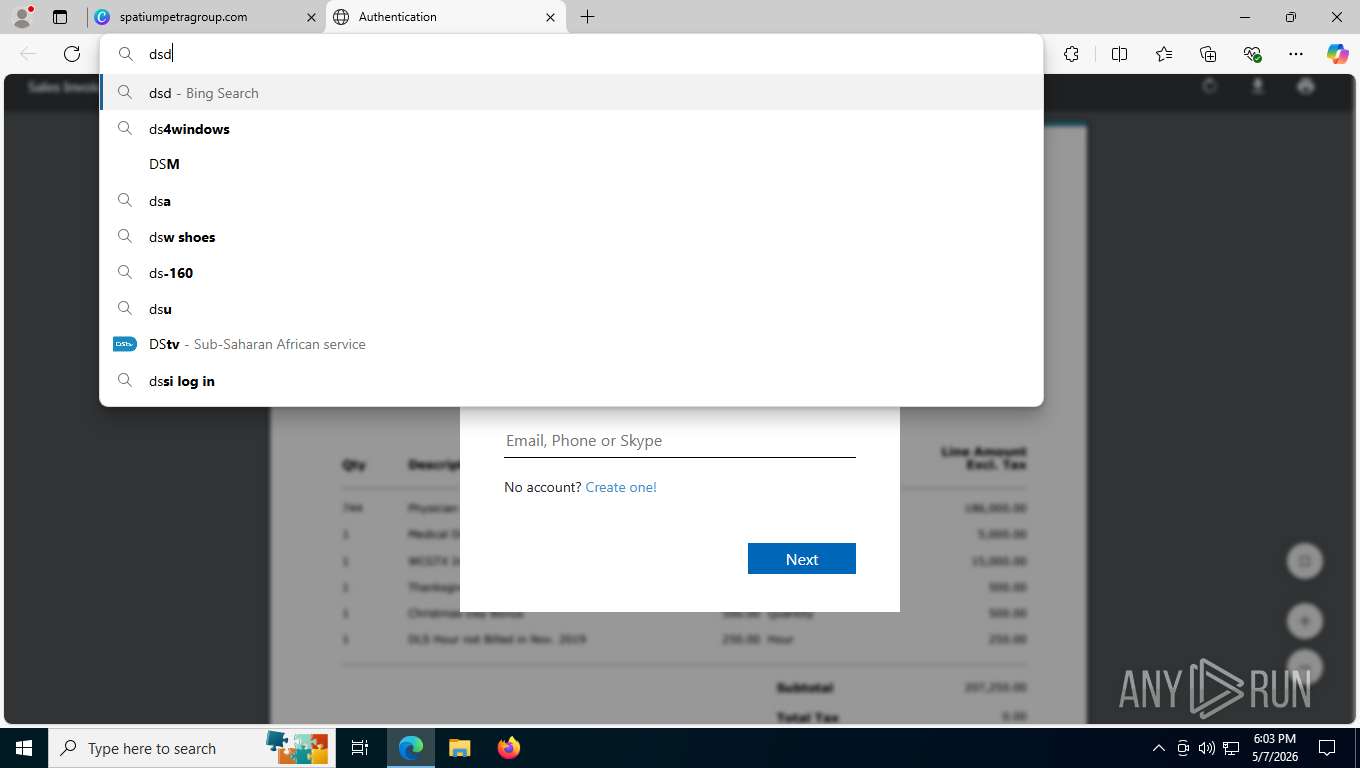Select the DStv Sub-Saharan African service suggestion
Screen dimensions: 1360x768
click(x=571, y=344)
